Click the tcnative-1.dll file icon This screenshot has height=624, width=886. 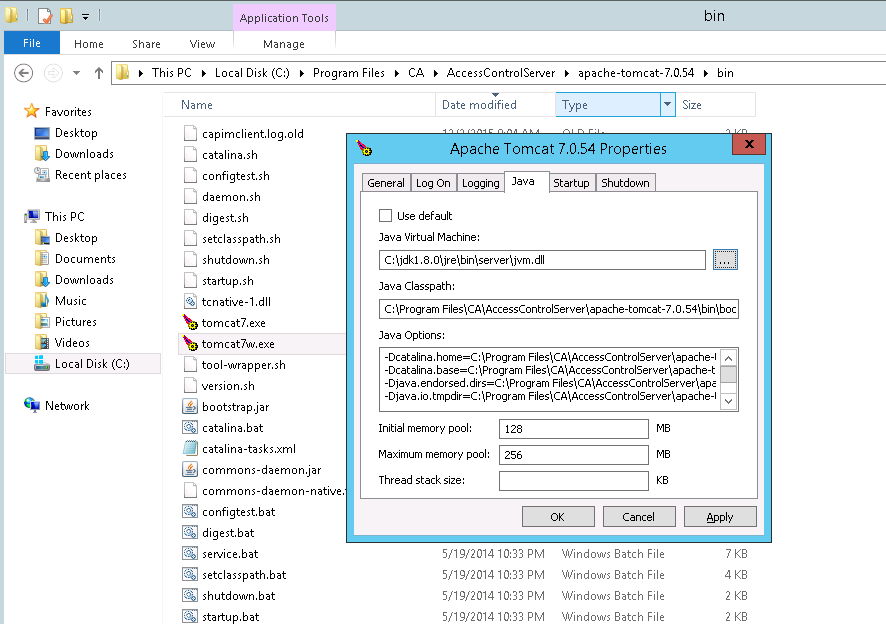click(190, 302)
